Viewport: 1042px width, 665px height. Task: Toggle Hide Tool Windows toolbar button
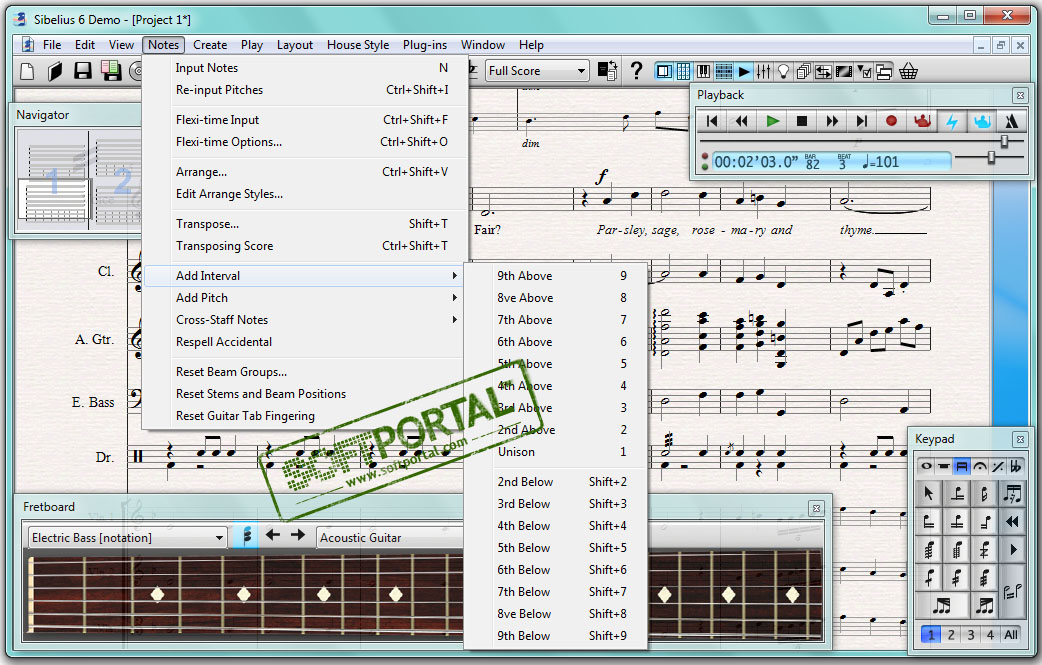(884, 71)
